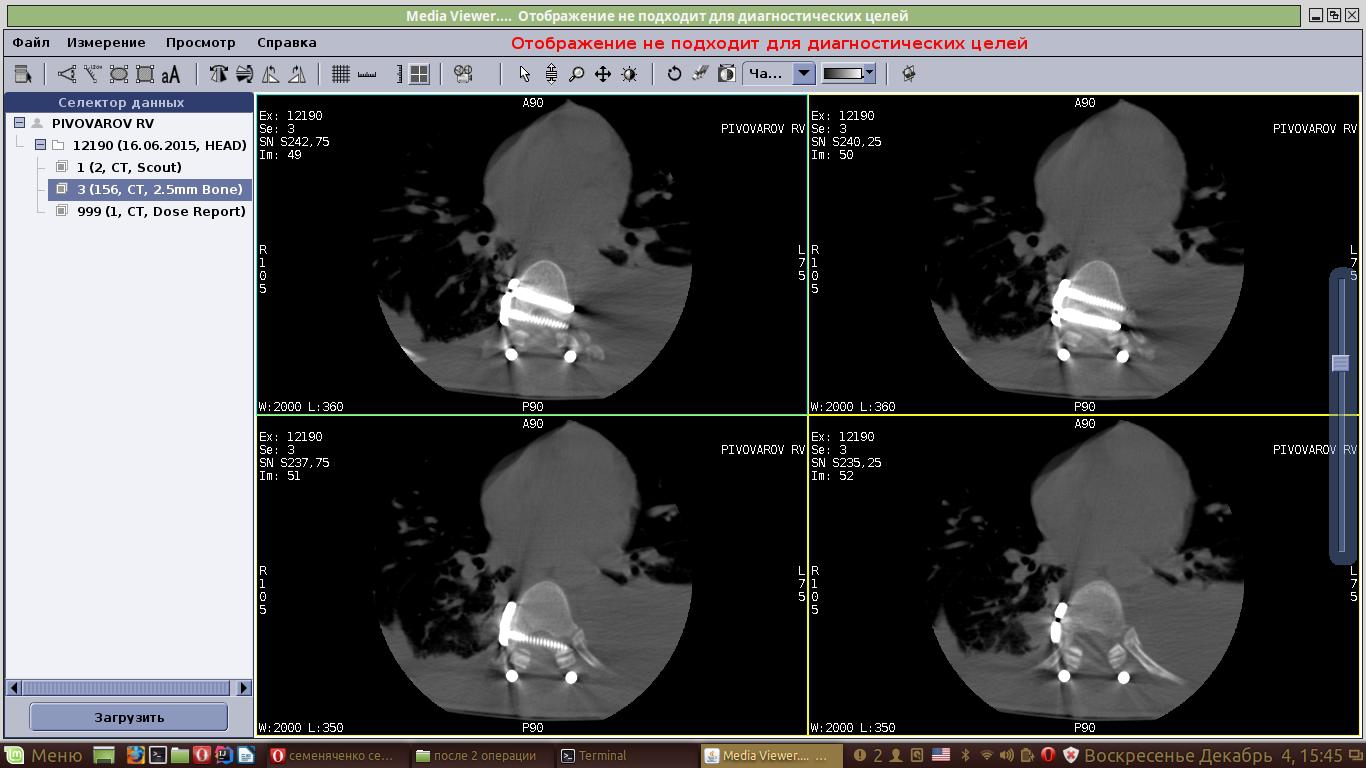Toggle the invert image icon
1366x768 pixels.
click(x=727, y=74)
